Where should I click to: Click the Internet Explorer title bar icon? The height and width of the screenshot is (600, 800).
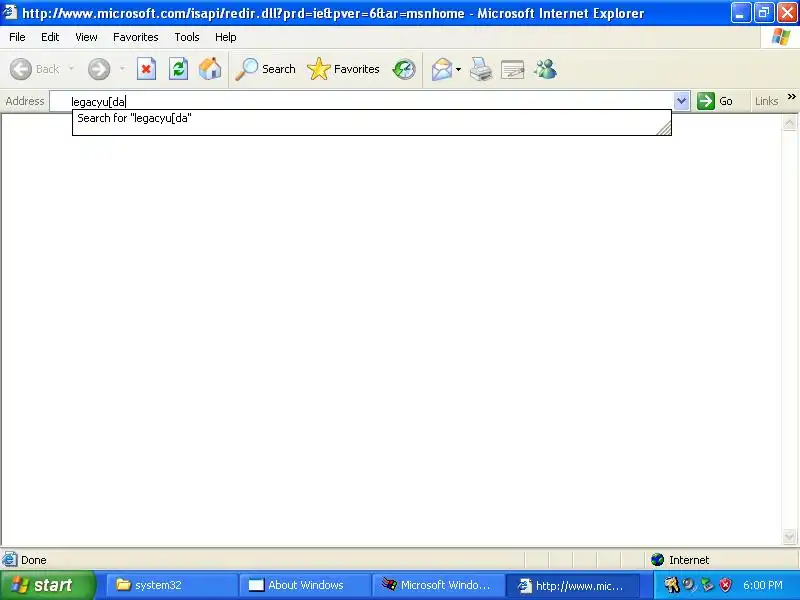(x=10, y=12)
